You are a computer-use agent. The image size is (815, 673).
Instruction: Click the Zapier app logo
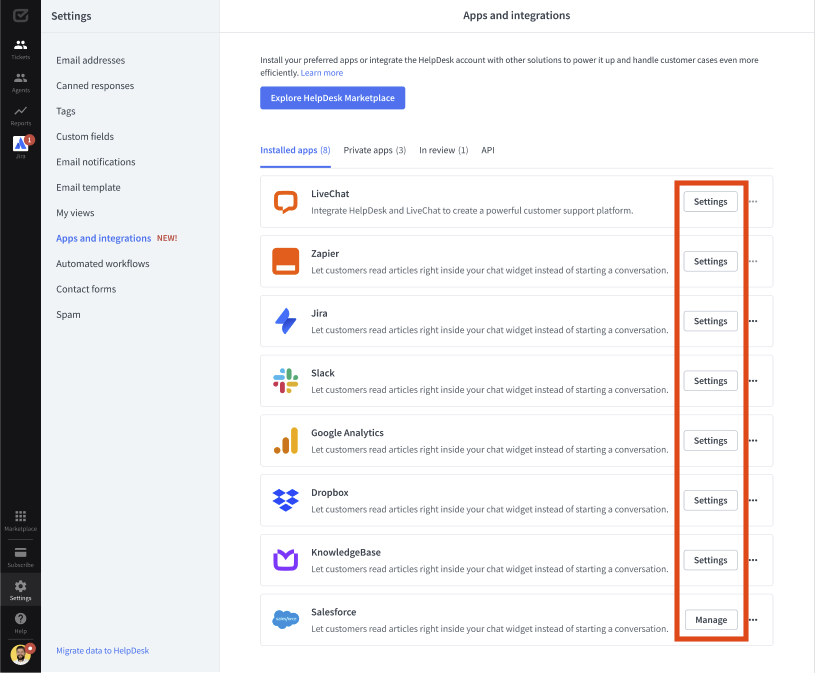[x=285, y=261]
